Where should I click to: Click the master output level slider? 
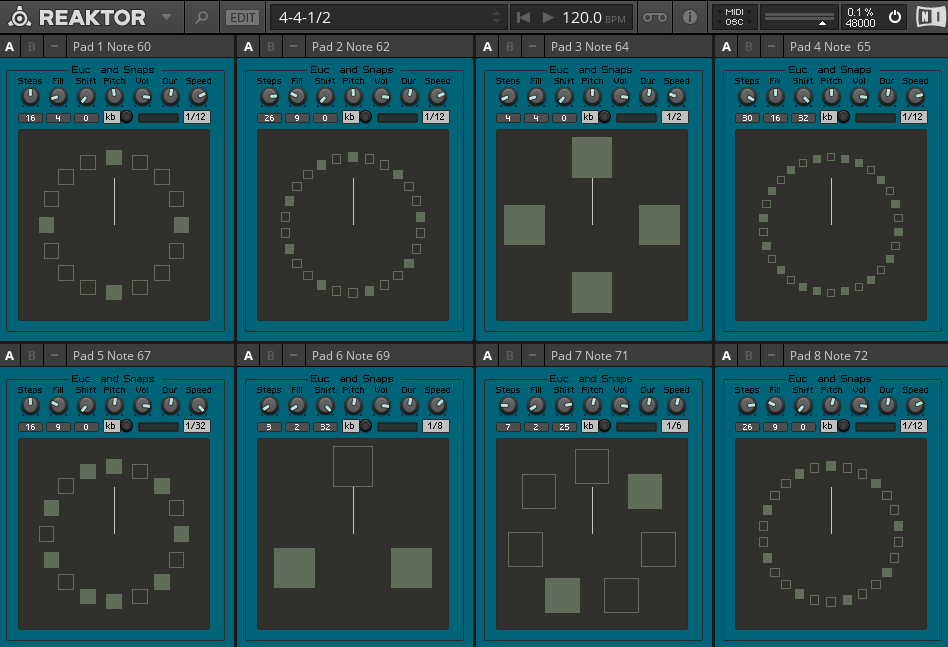coord(798,17)
